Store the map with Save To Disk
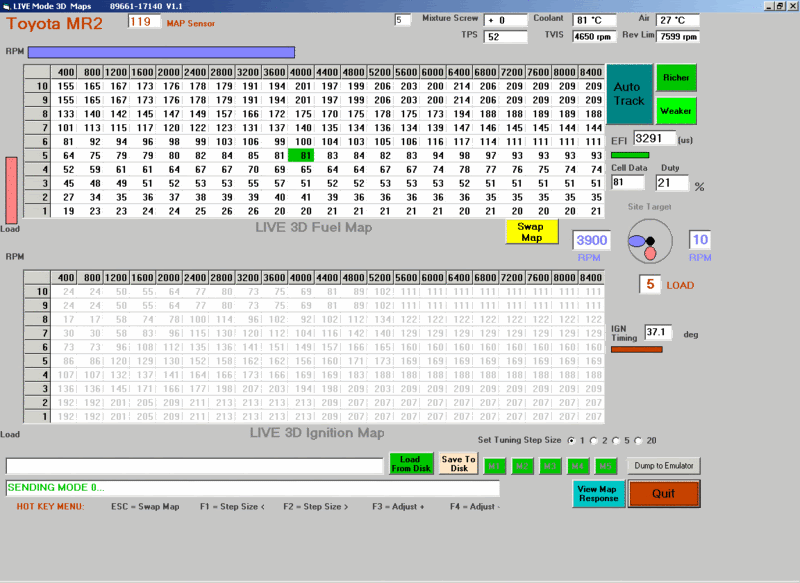Screen dimensions: 800x583 pyautogui.click(x=458, y=464)
